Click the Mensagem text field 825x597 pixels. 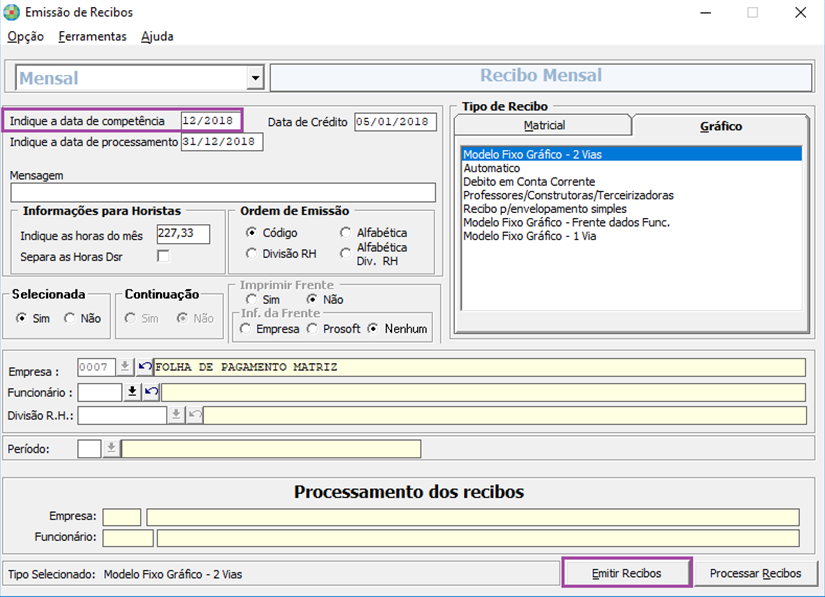pyautogui.click(x=223, y=193)
